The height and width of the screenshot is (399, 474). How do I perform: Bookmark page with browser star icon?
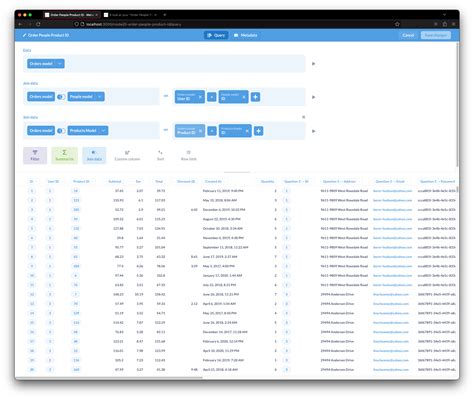tap(397, 24)
